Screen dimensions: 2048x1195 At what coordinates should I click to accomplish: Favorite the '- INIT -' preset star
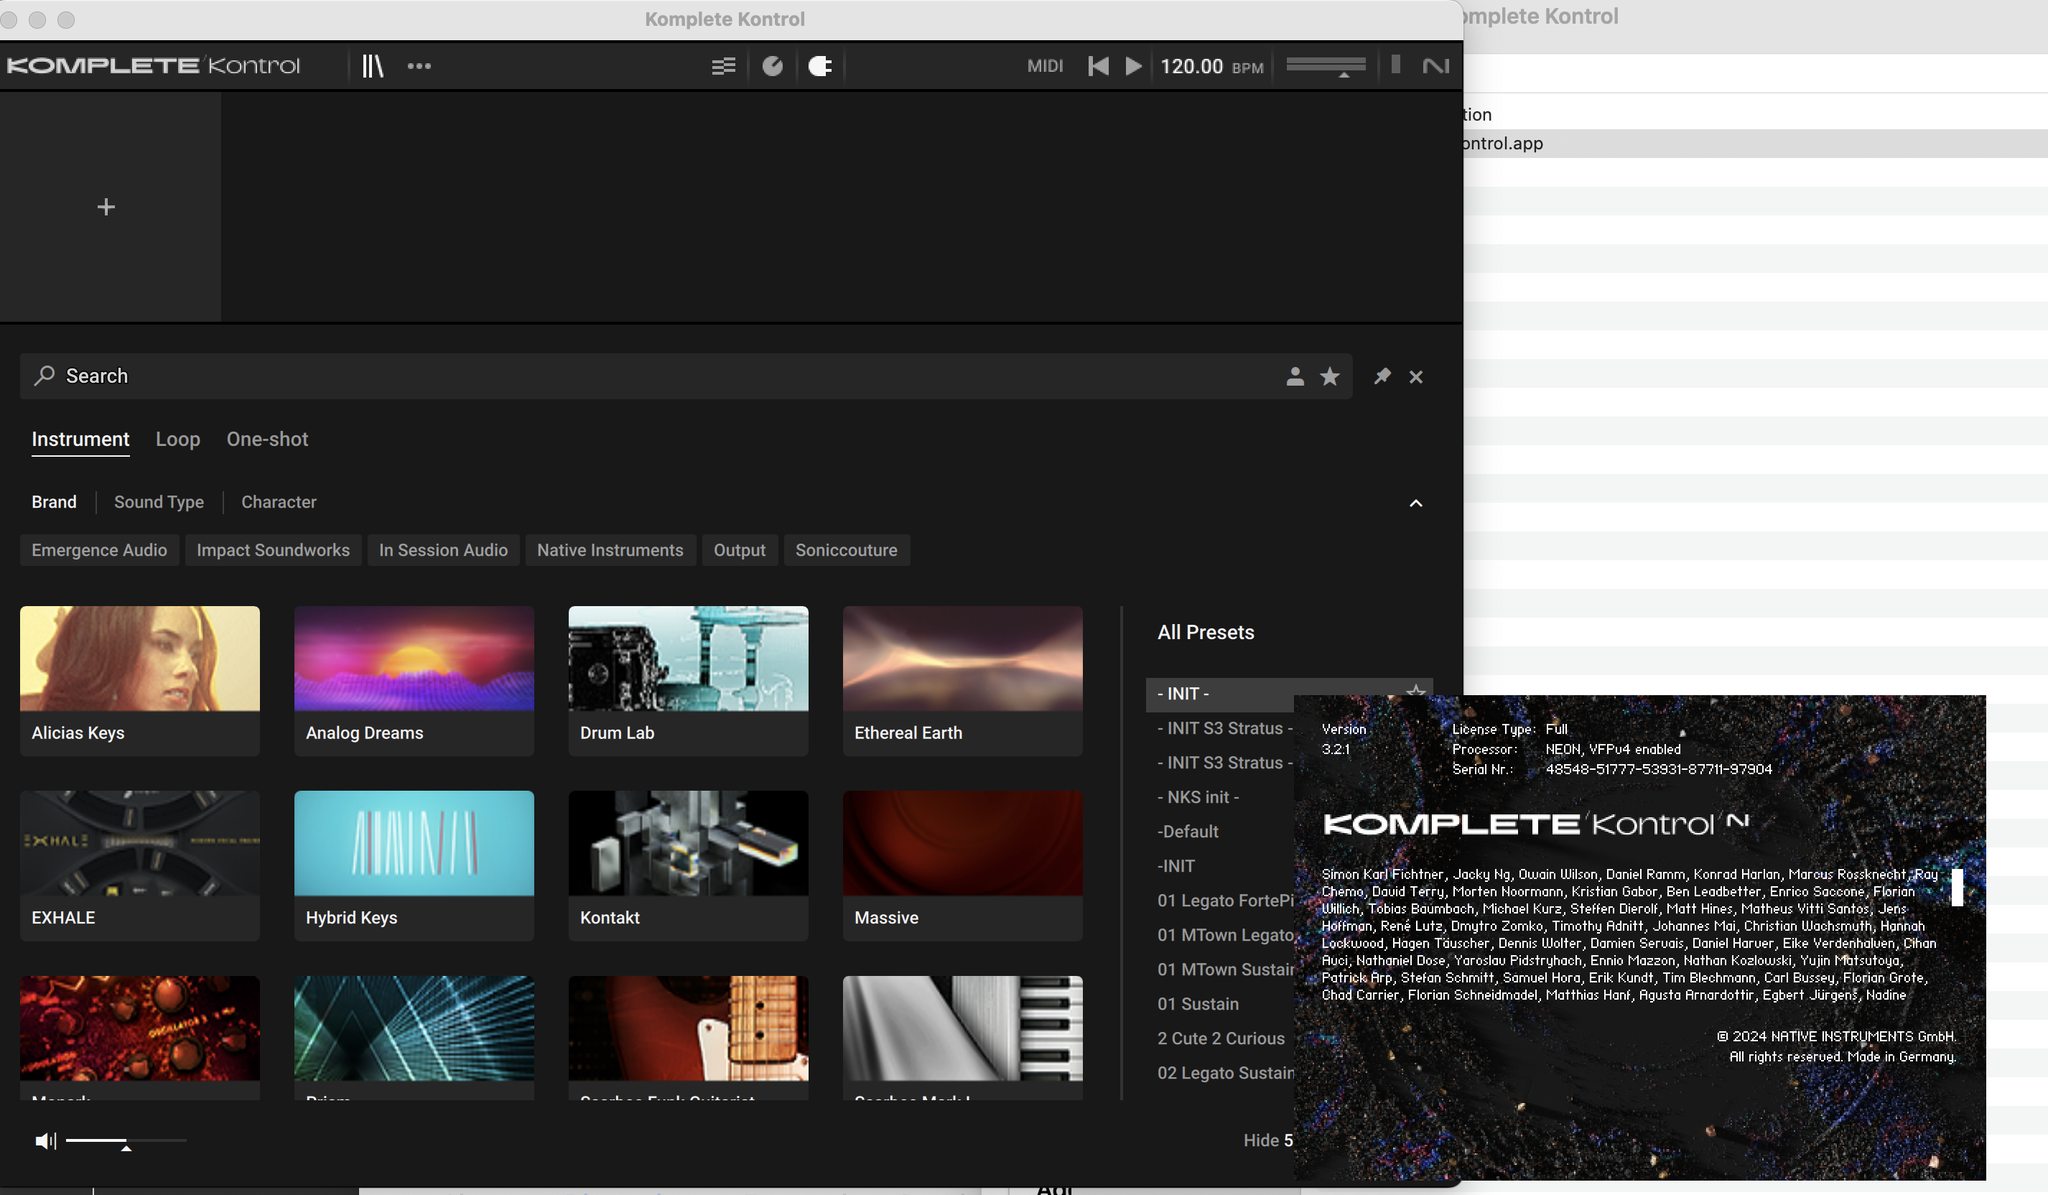coord(1415,691)
